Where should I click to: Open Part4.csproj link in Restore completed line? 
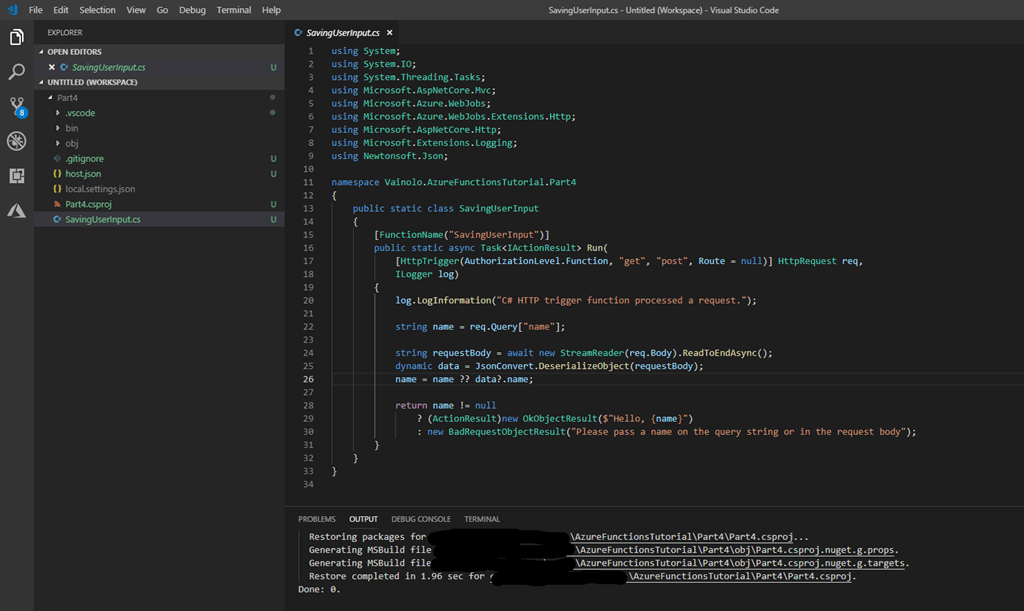(739, 576)
